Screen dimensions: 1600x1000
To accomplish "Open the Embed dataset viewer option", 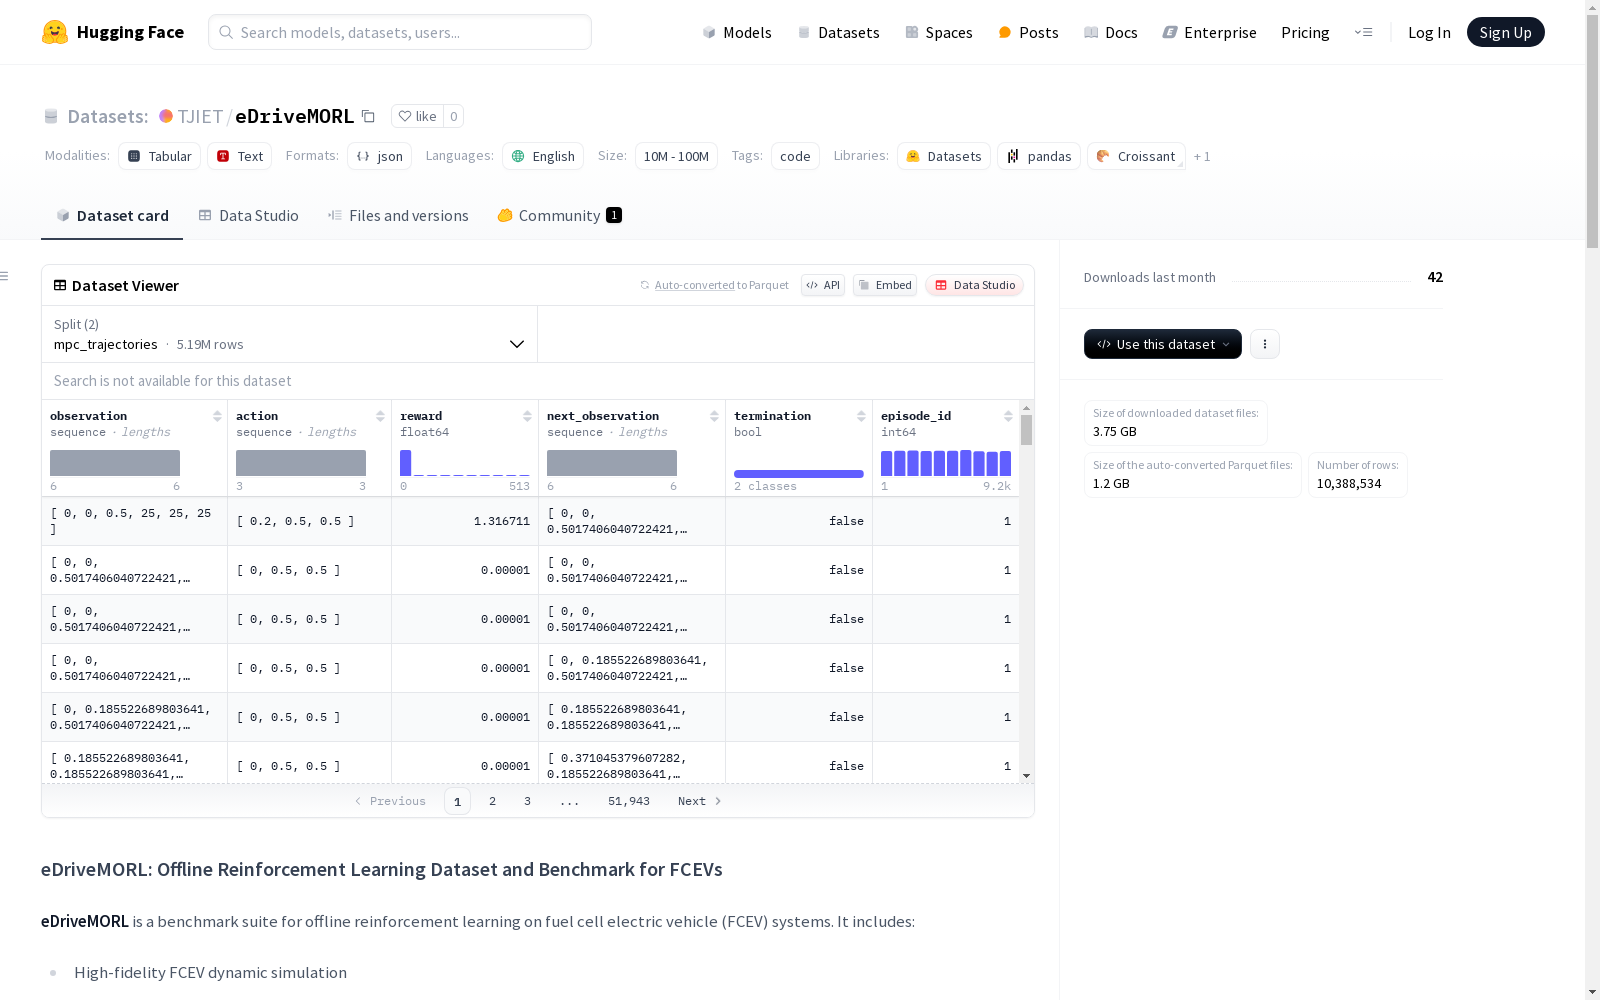I will click(885, 285).
